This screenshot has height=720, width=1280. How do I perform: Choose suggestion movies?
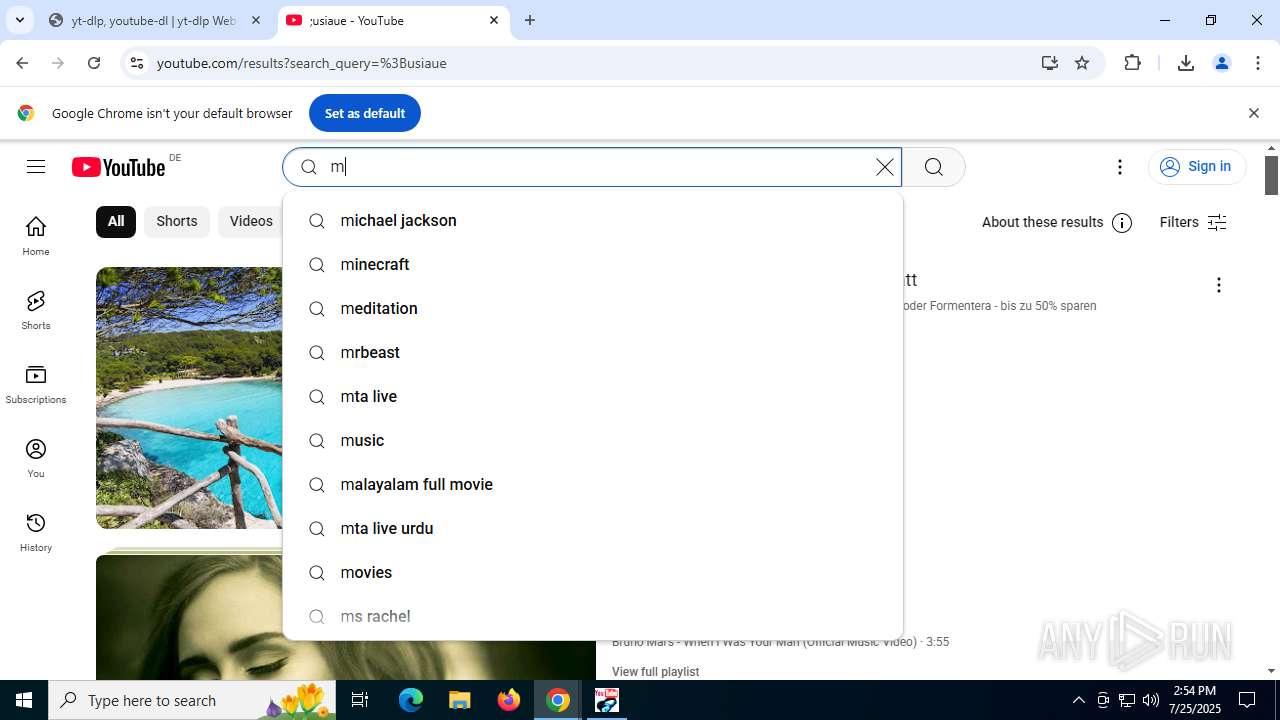tap(593, 572)
